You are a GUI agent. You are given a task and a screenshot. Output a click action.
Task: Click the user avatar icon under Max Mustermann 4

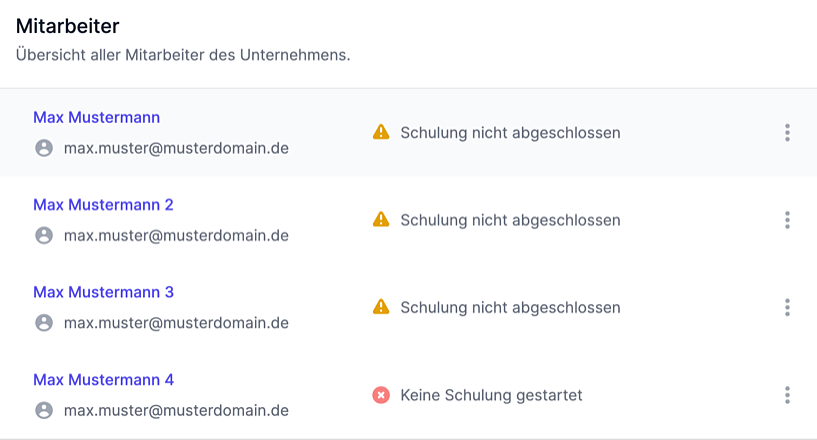(43, 410)
